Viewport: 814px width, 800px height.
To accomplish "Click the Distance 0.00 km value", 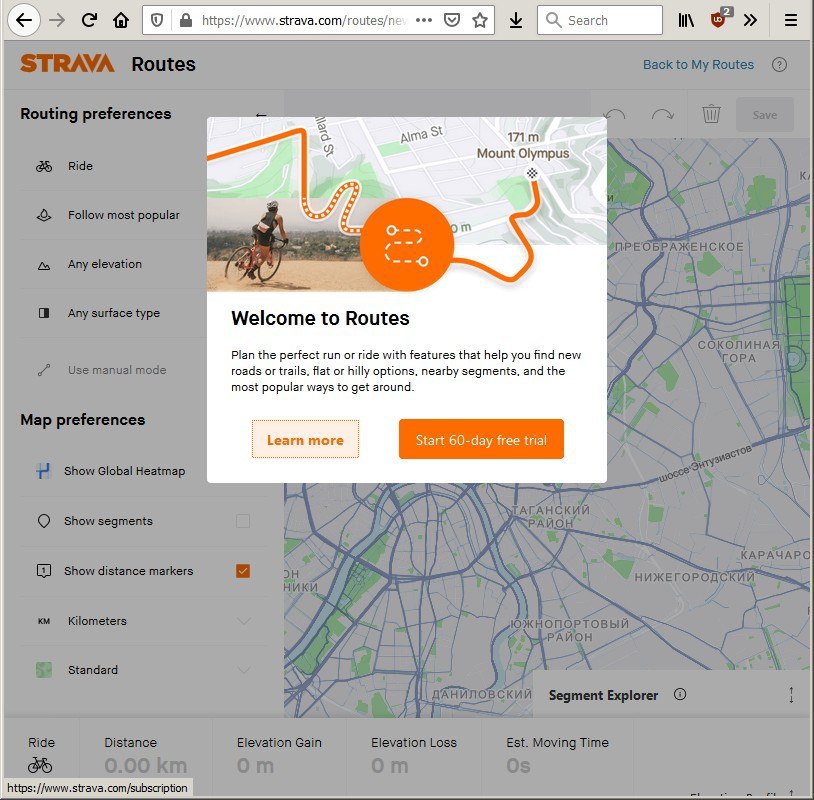I will (x=145, y=765).
